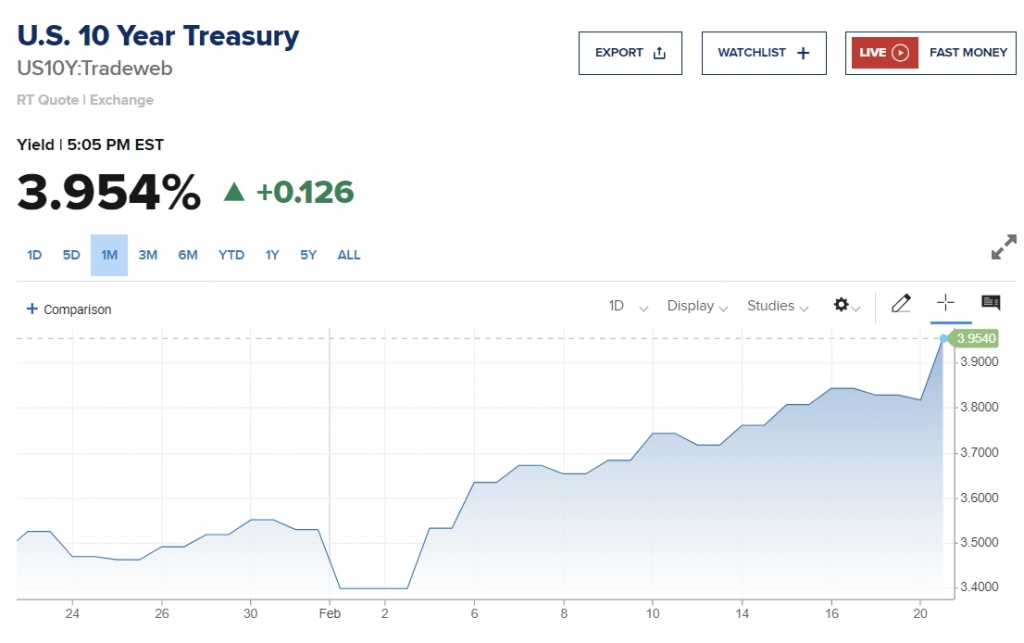
Task: Enable the YTD timeframe view
Action: tap(231, 255)
